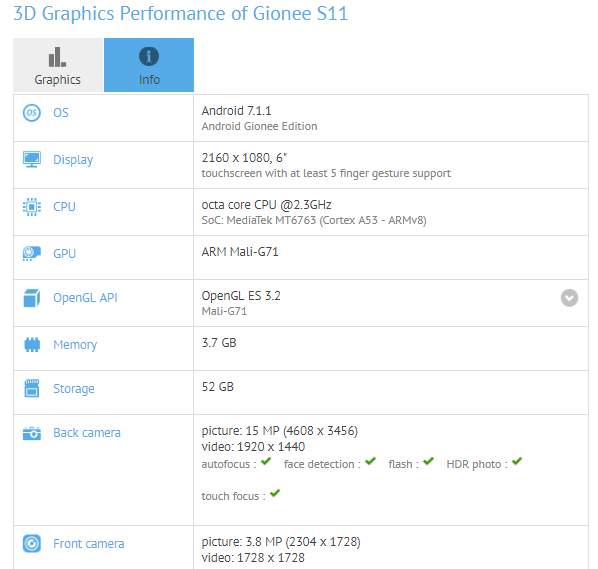The width and height of the screenshot is (598, 569).
Task: Click the 'Mali-G71' subtext under OpenGL
Action: pos(224,311)
